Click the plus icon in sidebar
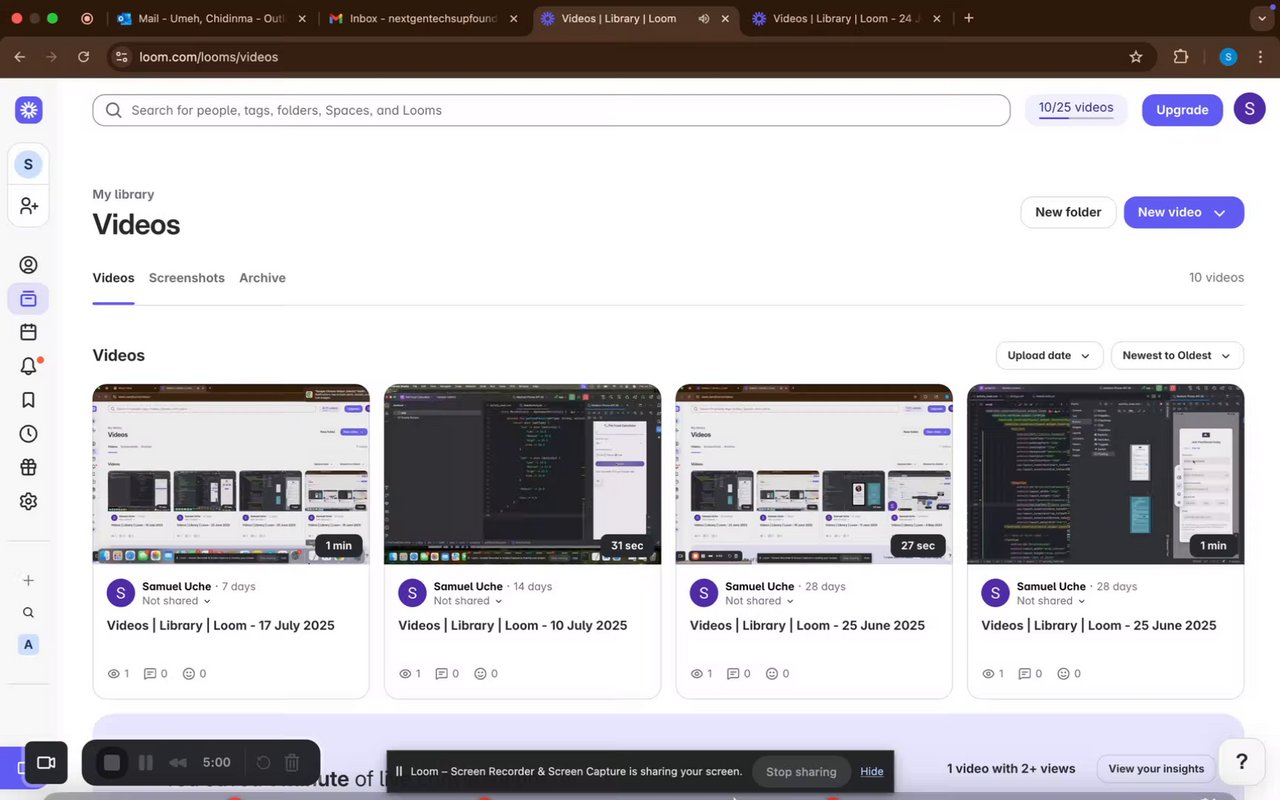Image resolution: width=1280 pixels, height=800 pixels. (28, 580)
